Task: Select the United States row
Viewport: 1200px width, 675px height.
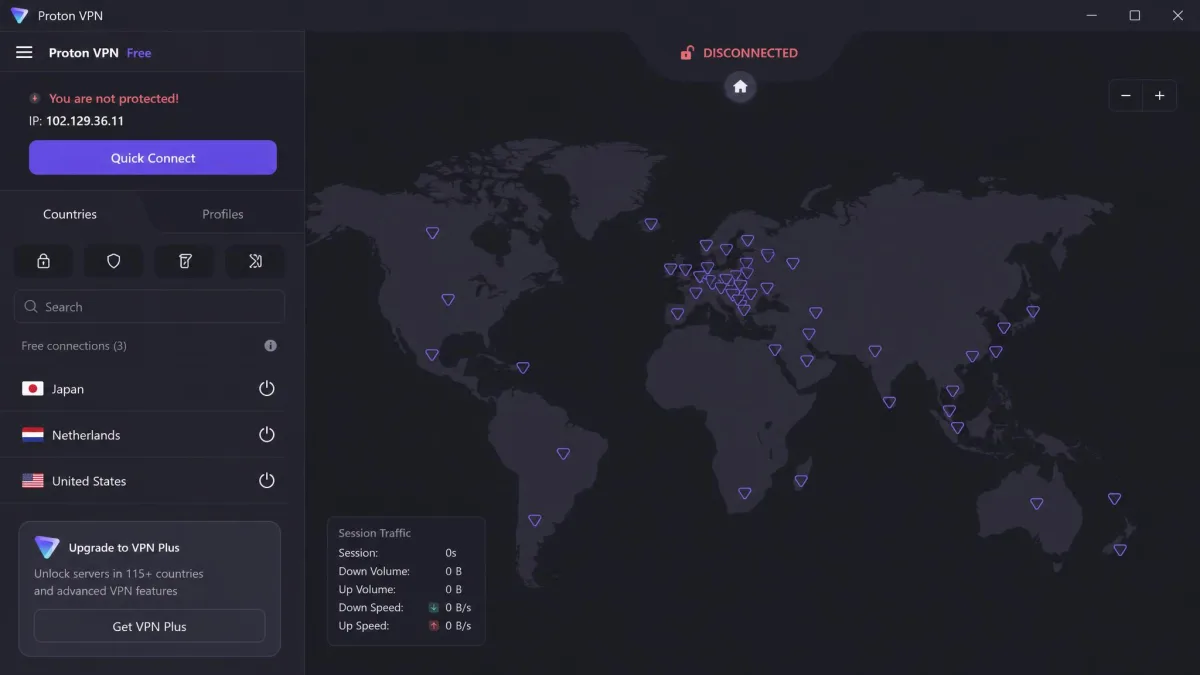Action: pyautogui.click(x=150, y=481)
